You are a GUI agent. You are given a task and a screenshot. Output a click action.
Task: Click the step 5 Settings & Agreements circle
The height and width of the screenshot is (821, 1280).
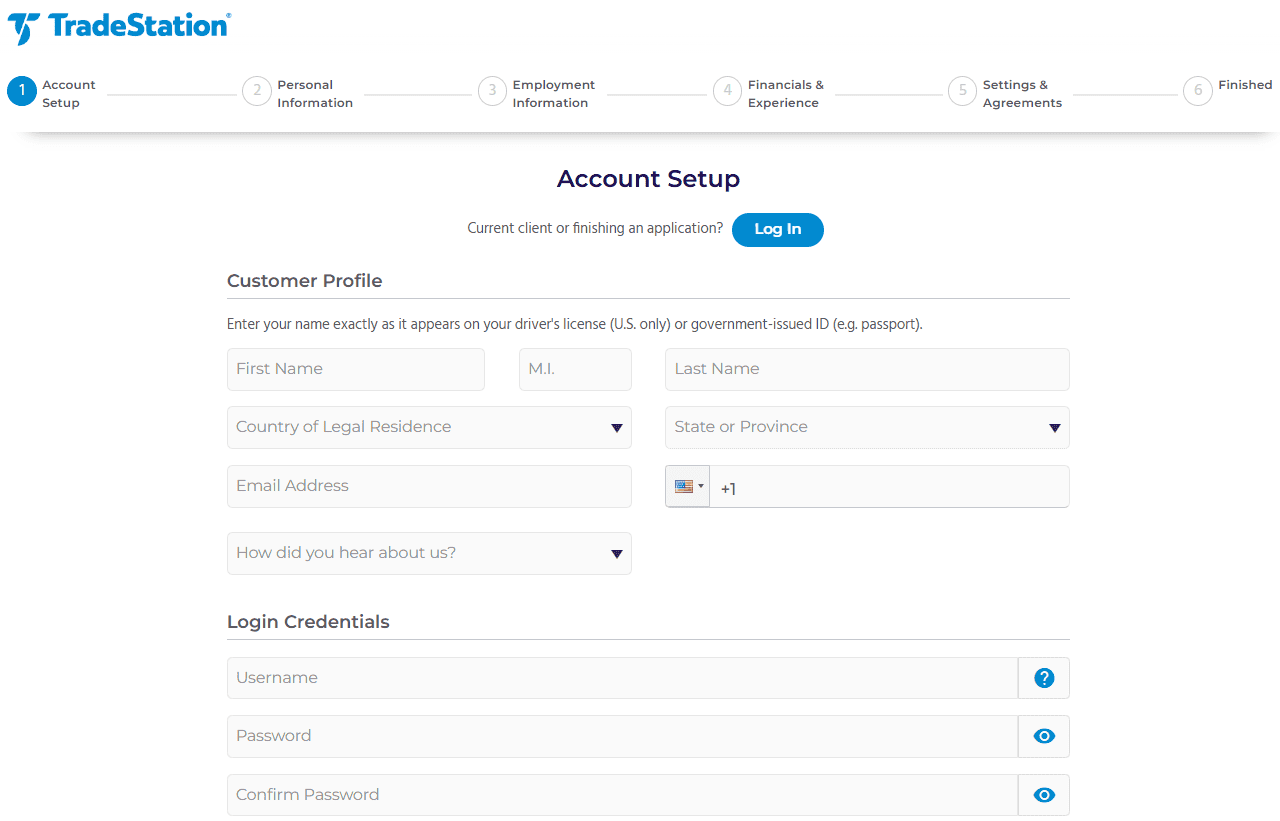962,91
